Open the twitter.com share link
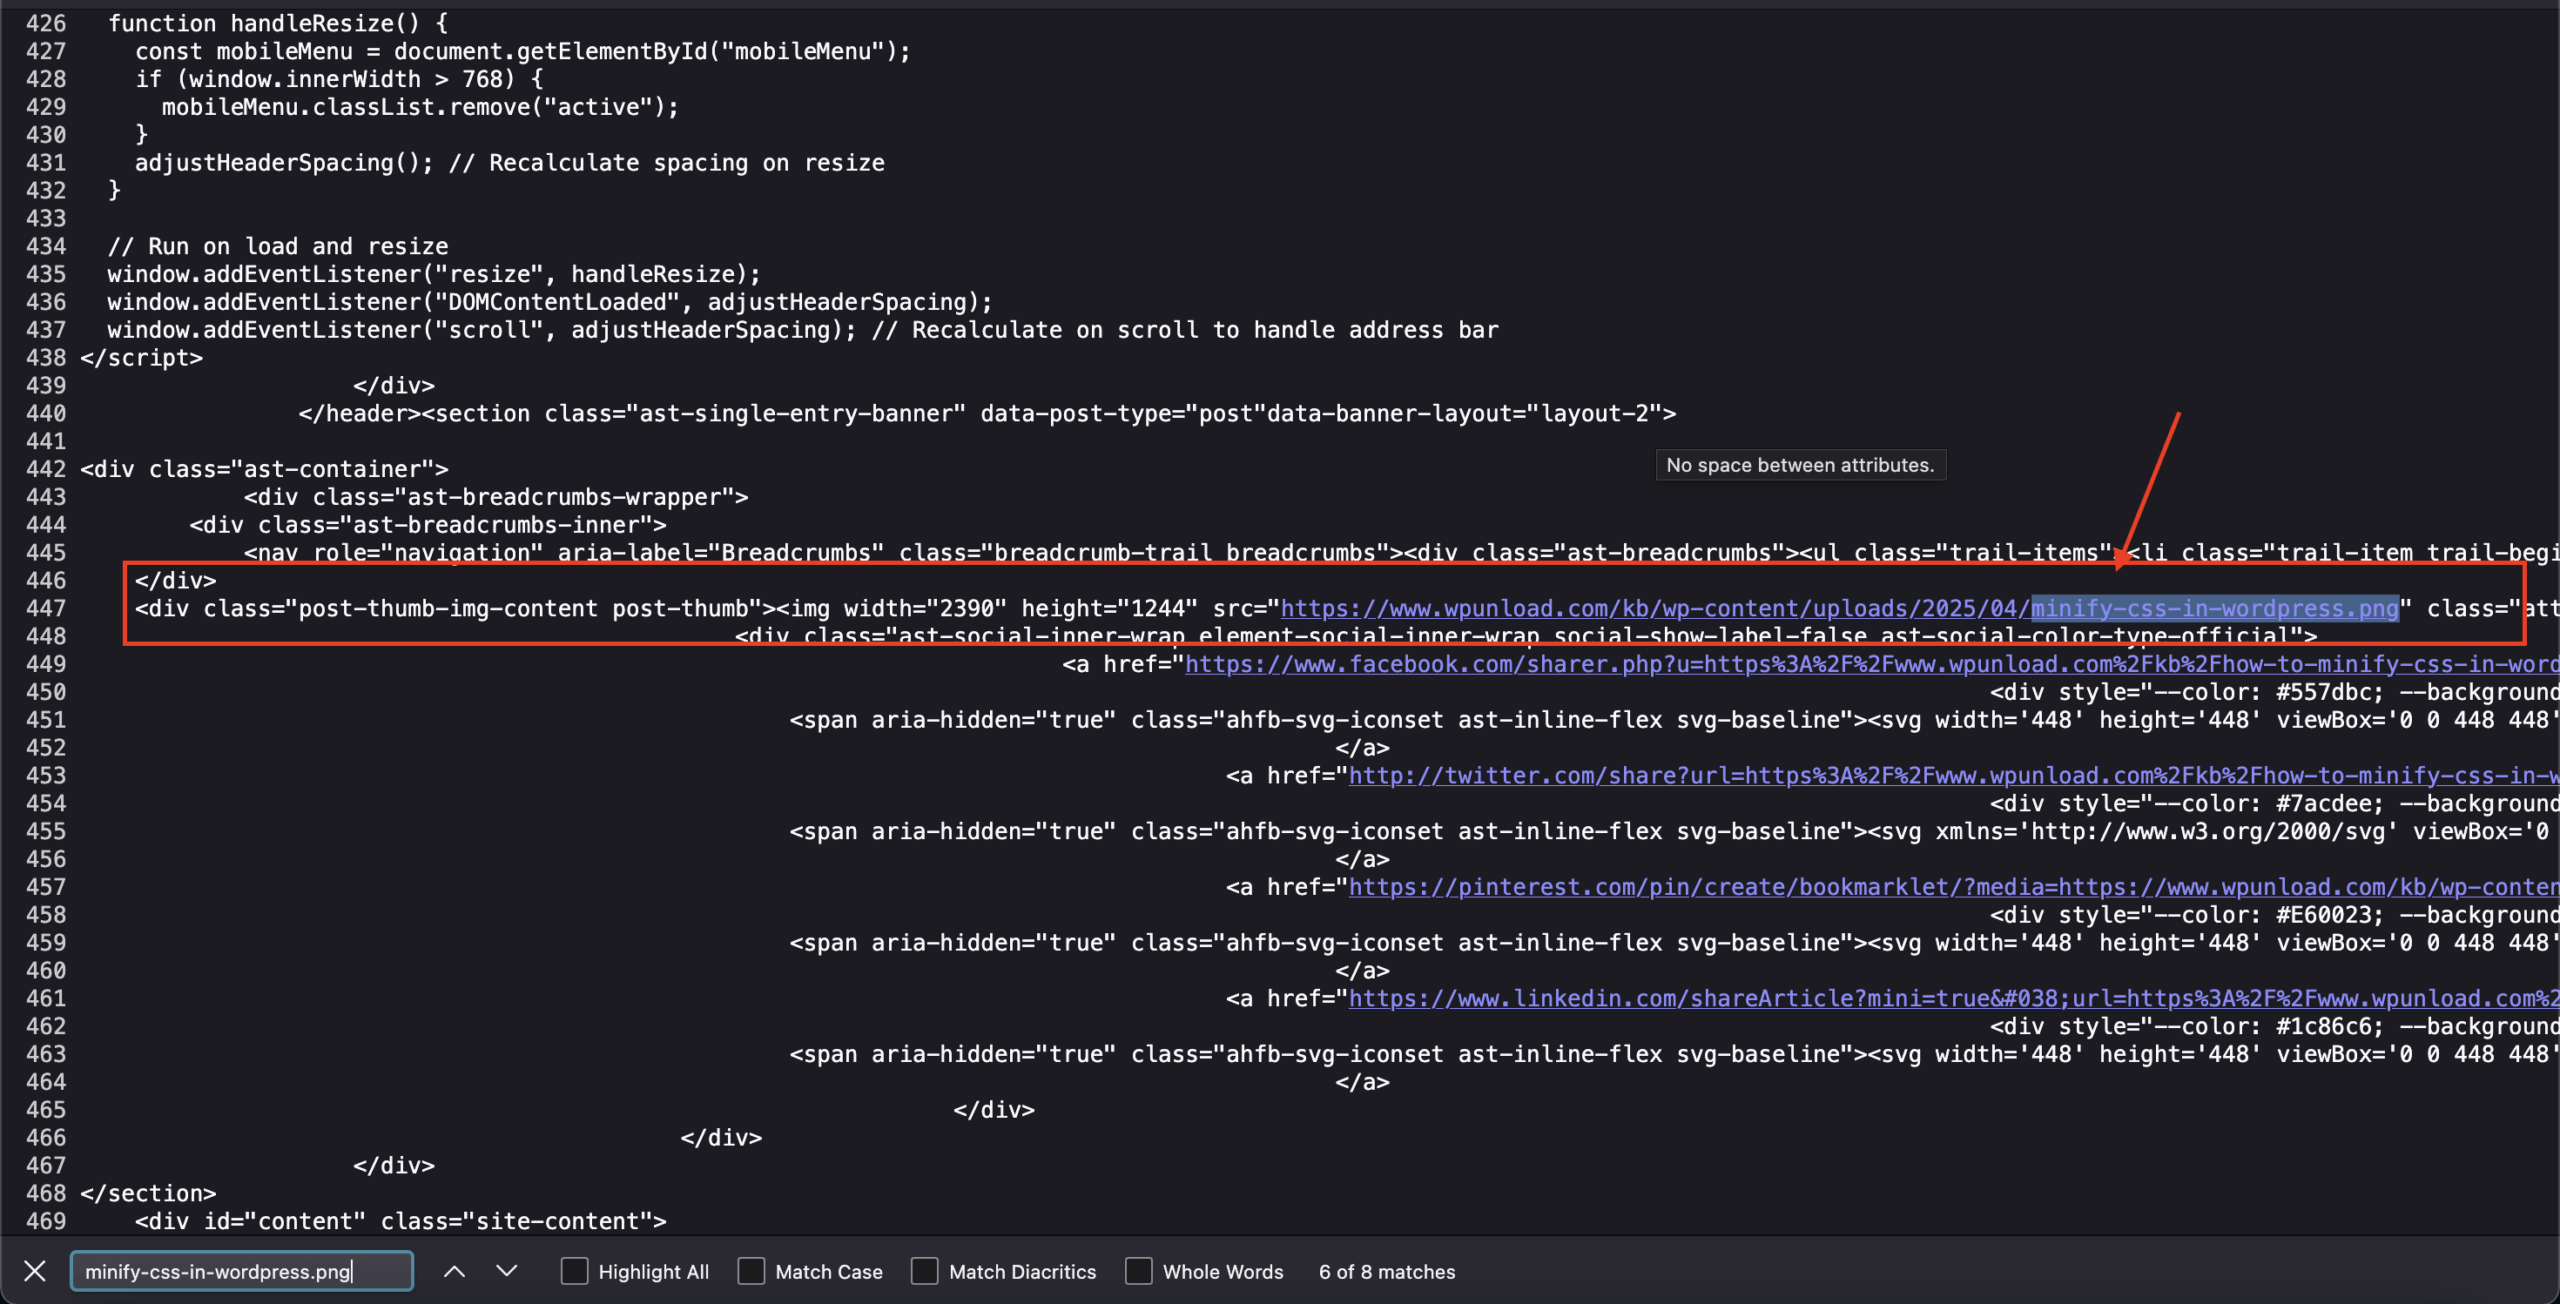Image resolution: width=2560 pixels, height=1304 pixels. (1953, 776)
